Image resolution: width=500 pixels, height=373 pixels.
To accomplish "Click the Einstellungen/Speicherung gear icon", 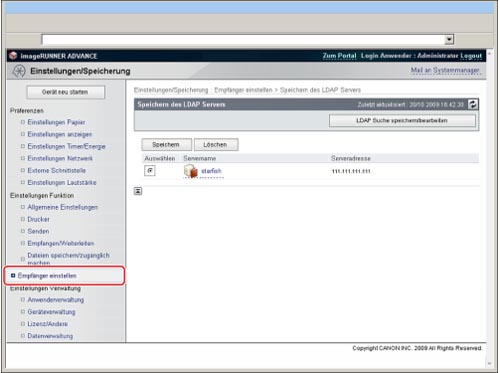I will point(19,71).
